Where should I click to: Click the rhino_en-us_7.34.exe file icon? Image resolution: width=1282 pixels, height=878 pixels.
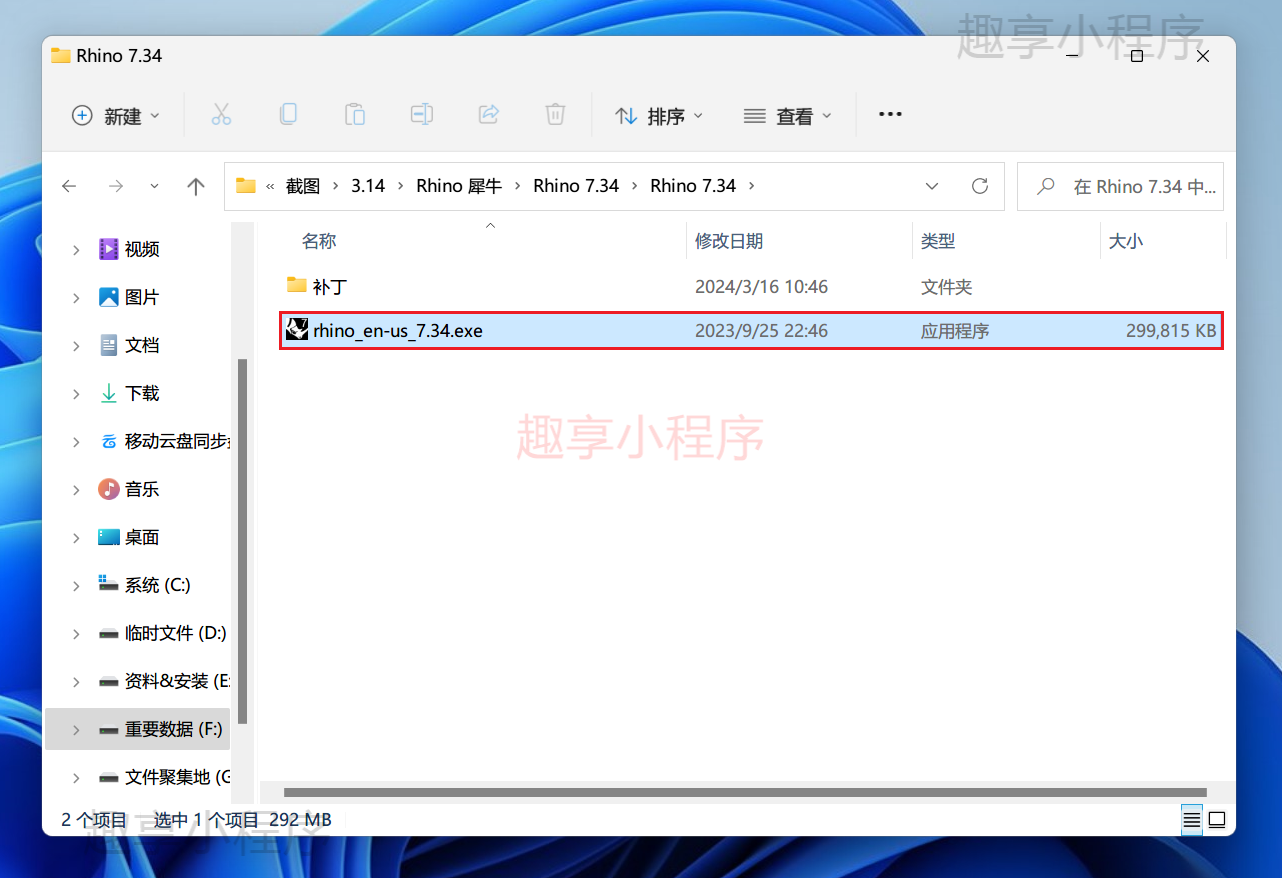[x=296, y=330]
